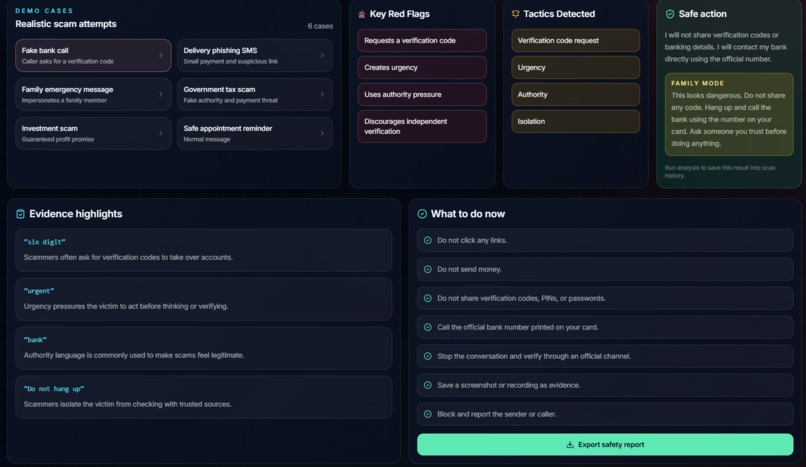The height and width of the screenshot is (467, 806).
Task: Click the Realistic scam attempts heading
Action: 66,24
